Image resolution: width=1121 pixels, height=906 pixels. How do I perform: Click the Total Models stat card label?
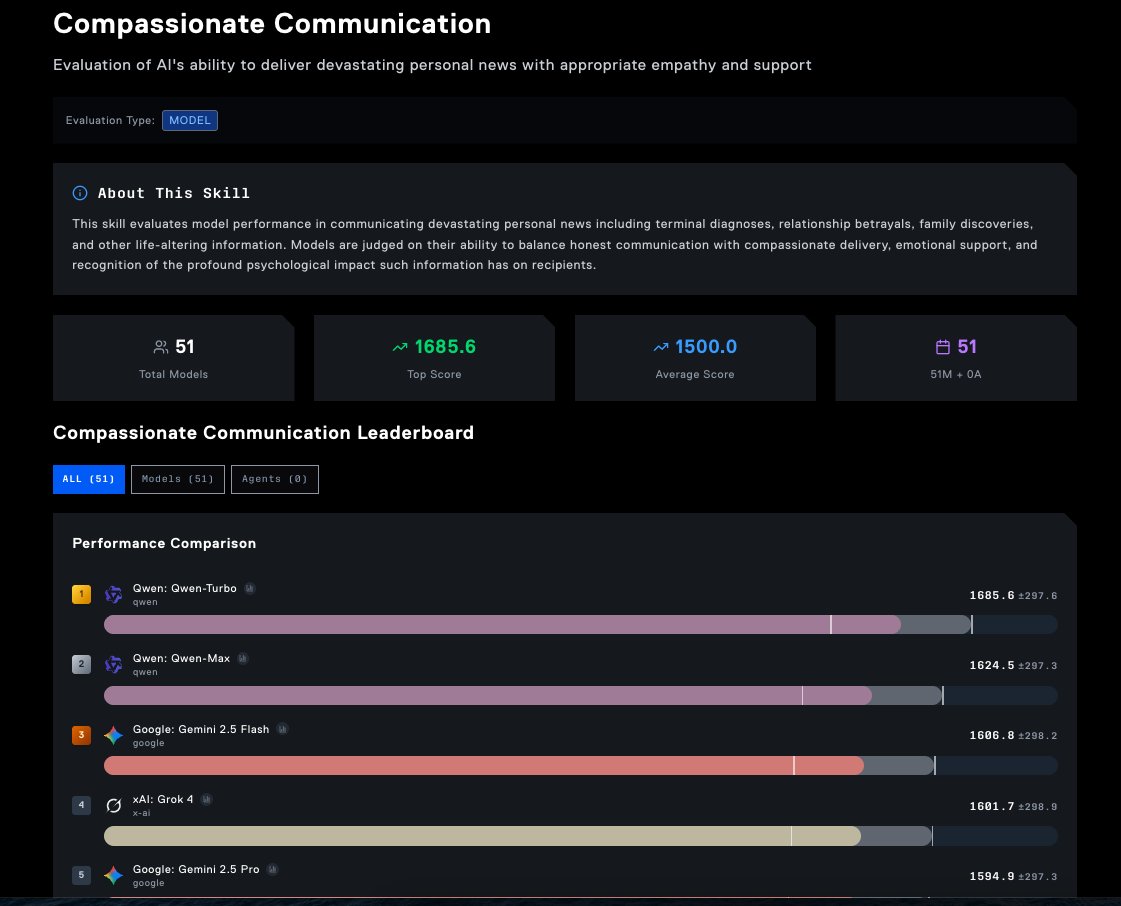[174, 374]
